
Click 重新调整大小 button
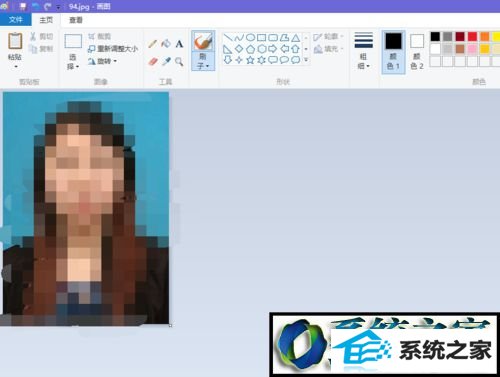coord(113,49)
